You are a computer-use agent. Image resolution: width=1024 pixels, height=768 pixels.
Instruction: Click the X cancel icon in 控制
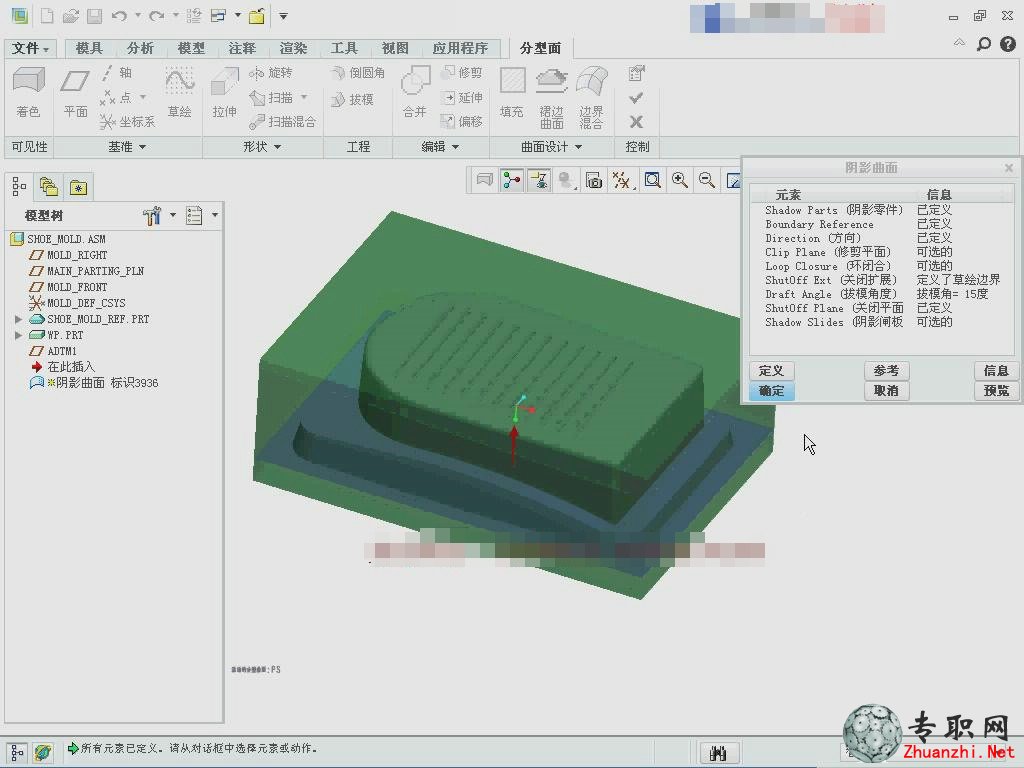[636, 121]
